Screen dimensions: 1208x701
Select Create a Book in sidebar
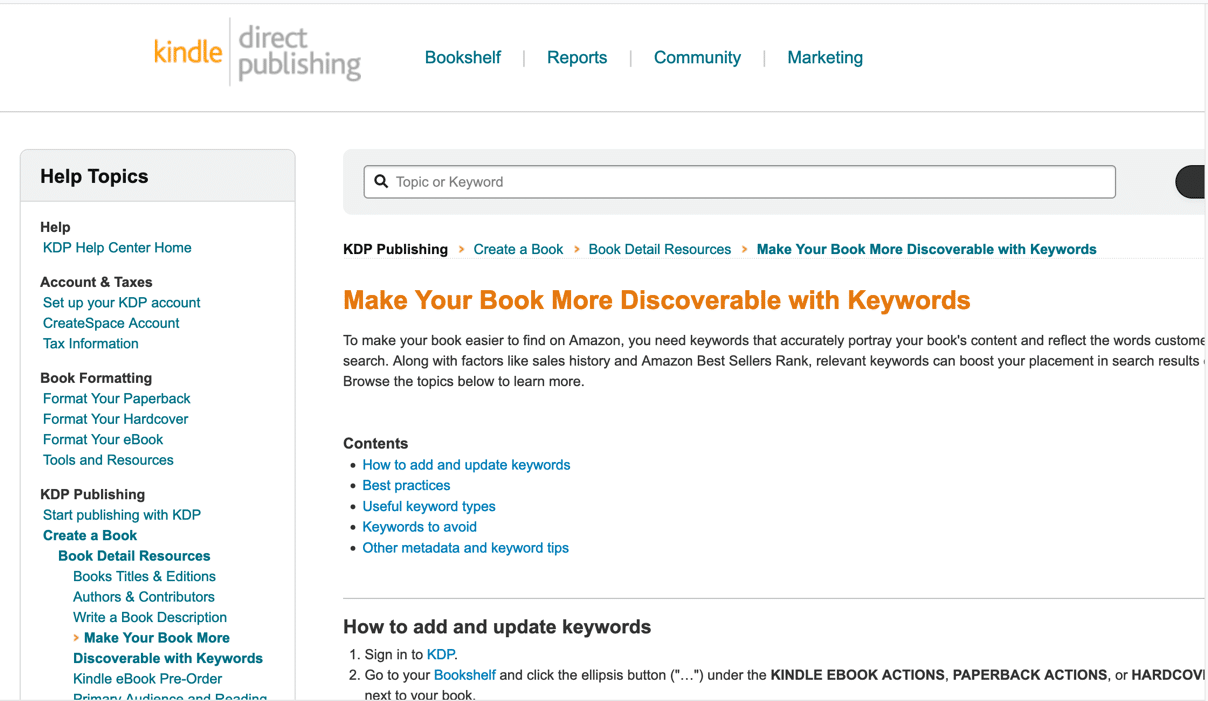tap(90, 536)
